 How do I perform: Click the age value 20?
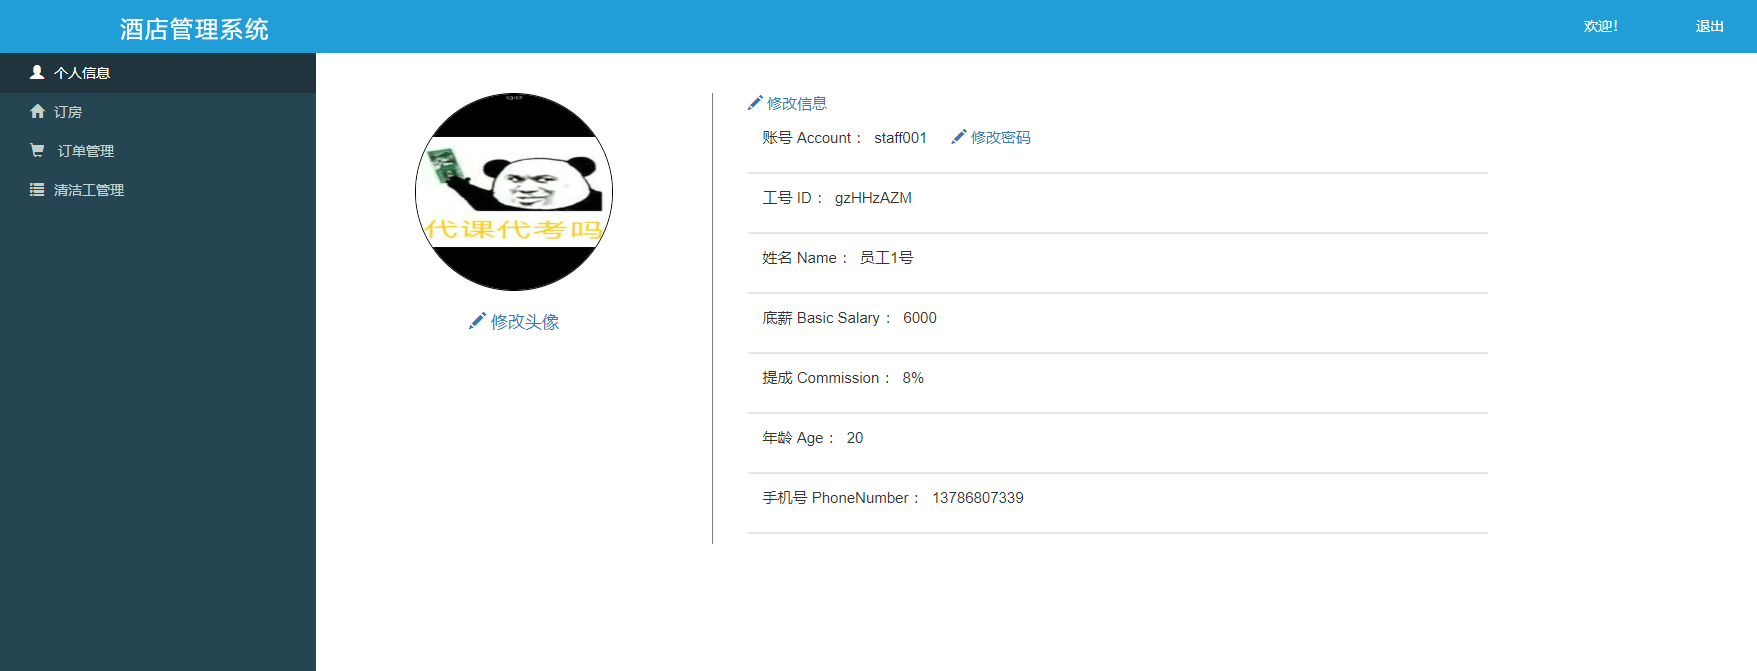coord(855,438)
